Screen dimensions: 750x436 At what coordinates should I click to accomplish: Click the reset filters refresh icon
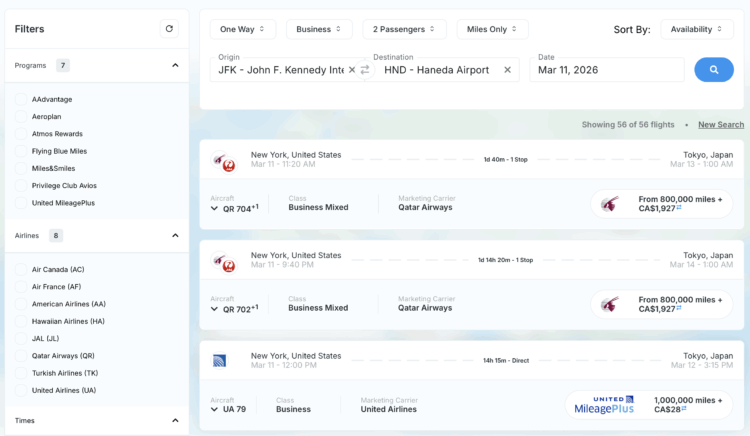click(x=169, y=29)
